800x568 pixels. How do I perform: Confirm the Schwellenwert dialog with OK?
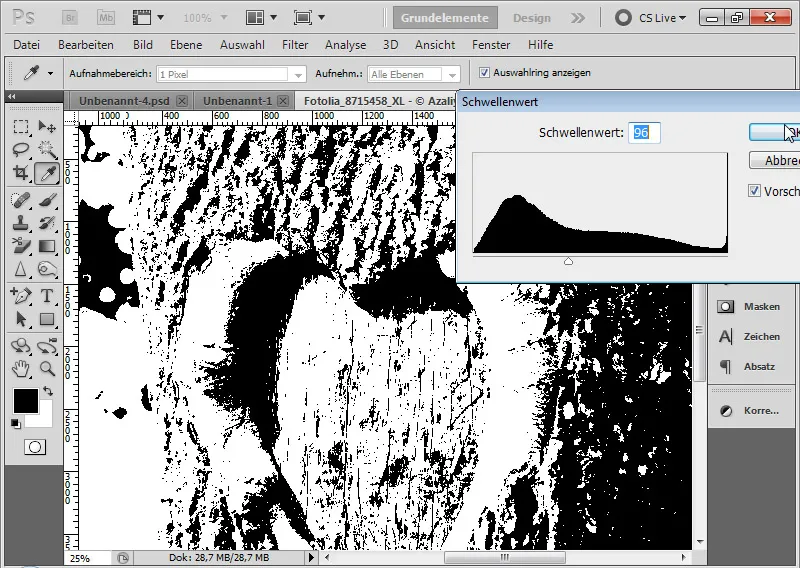tap(774, 133)
